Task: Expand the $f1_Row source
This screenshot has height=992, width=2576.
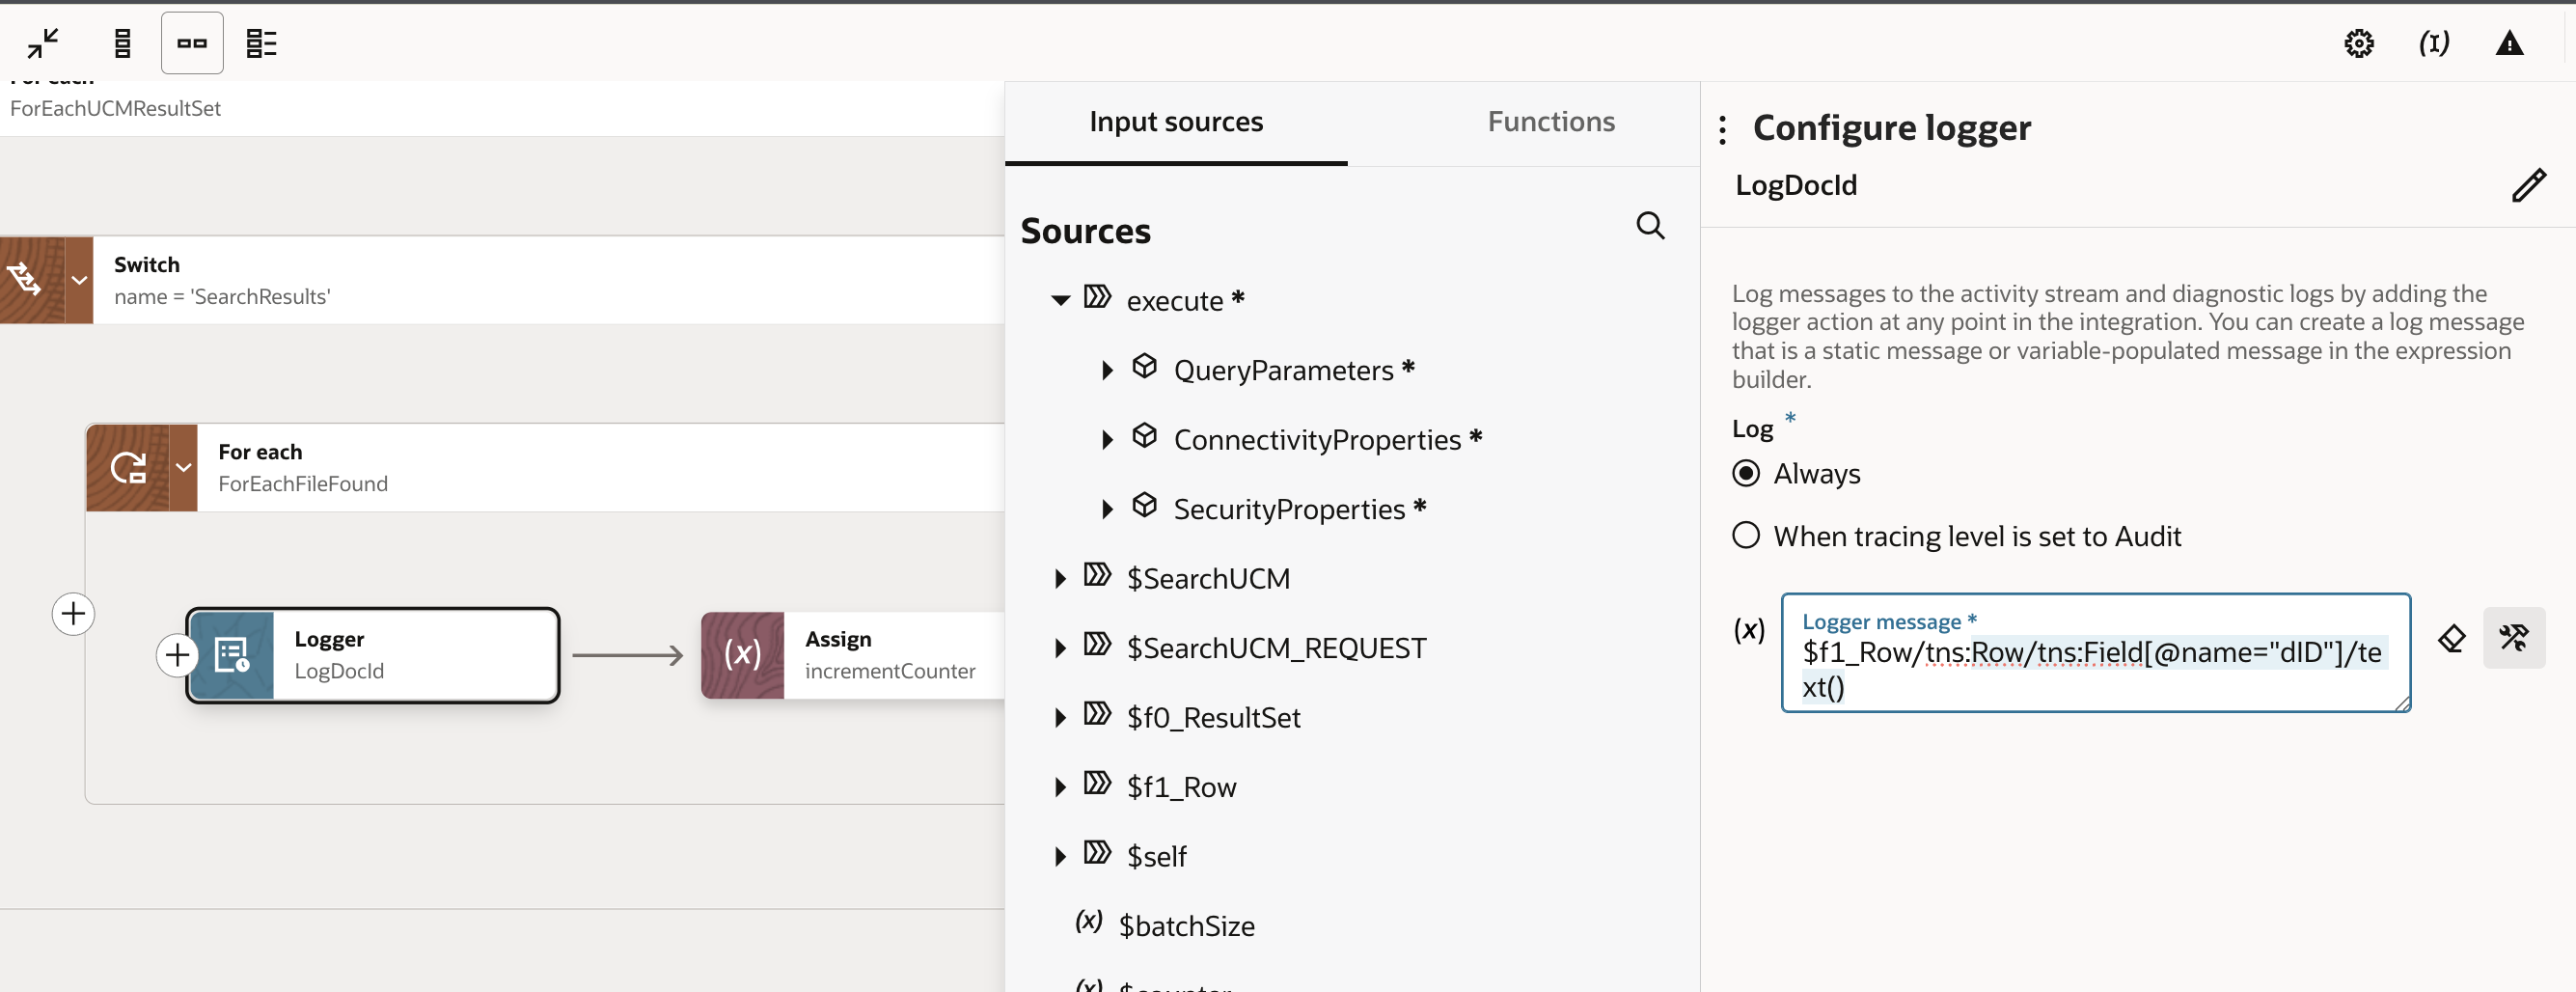Action: pyautogui.click(x=1060, y=786)
